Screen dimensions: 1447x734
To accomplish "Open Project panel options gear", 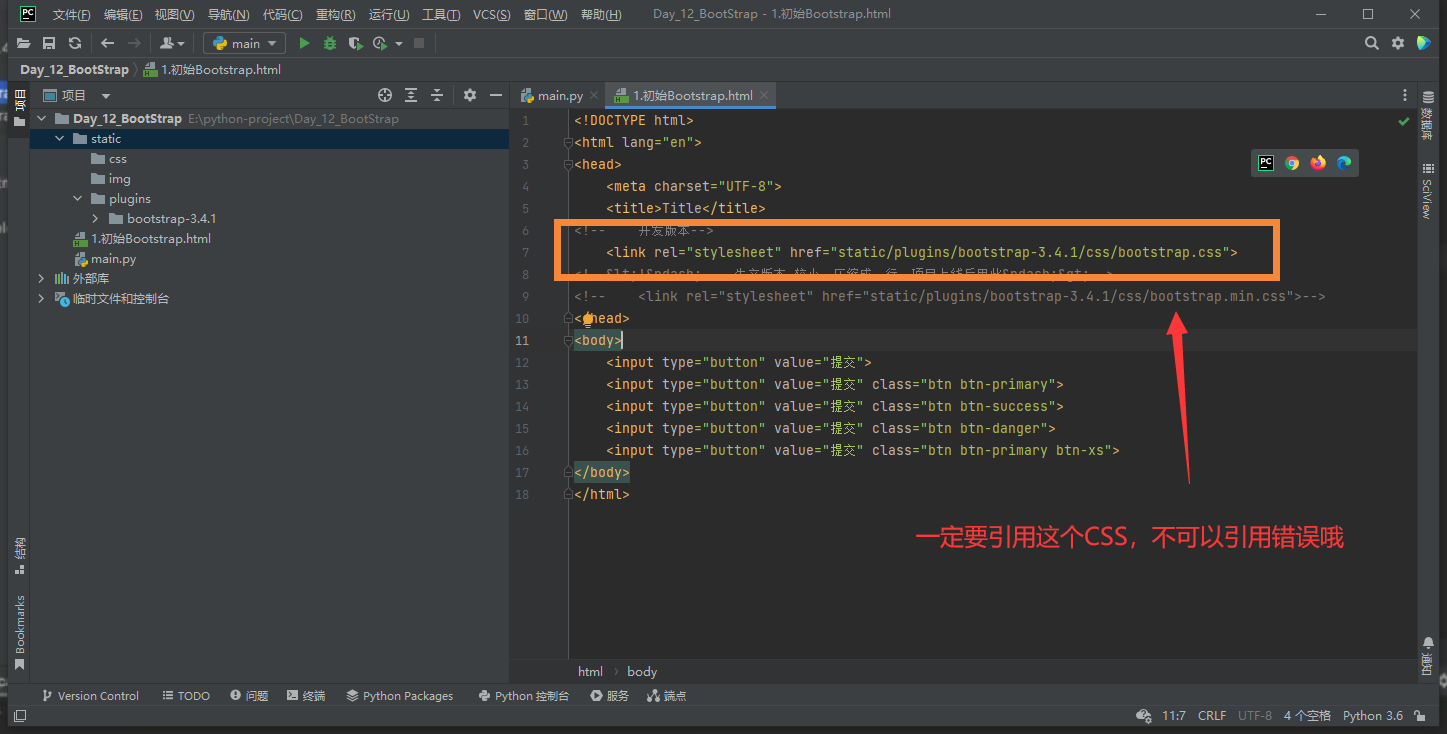I will tap(470, 95).
